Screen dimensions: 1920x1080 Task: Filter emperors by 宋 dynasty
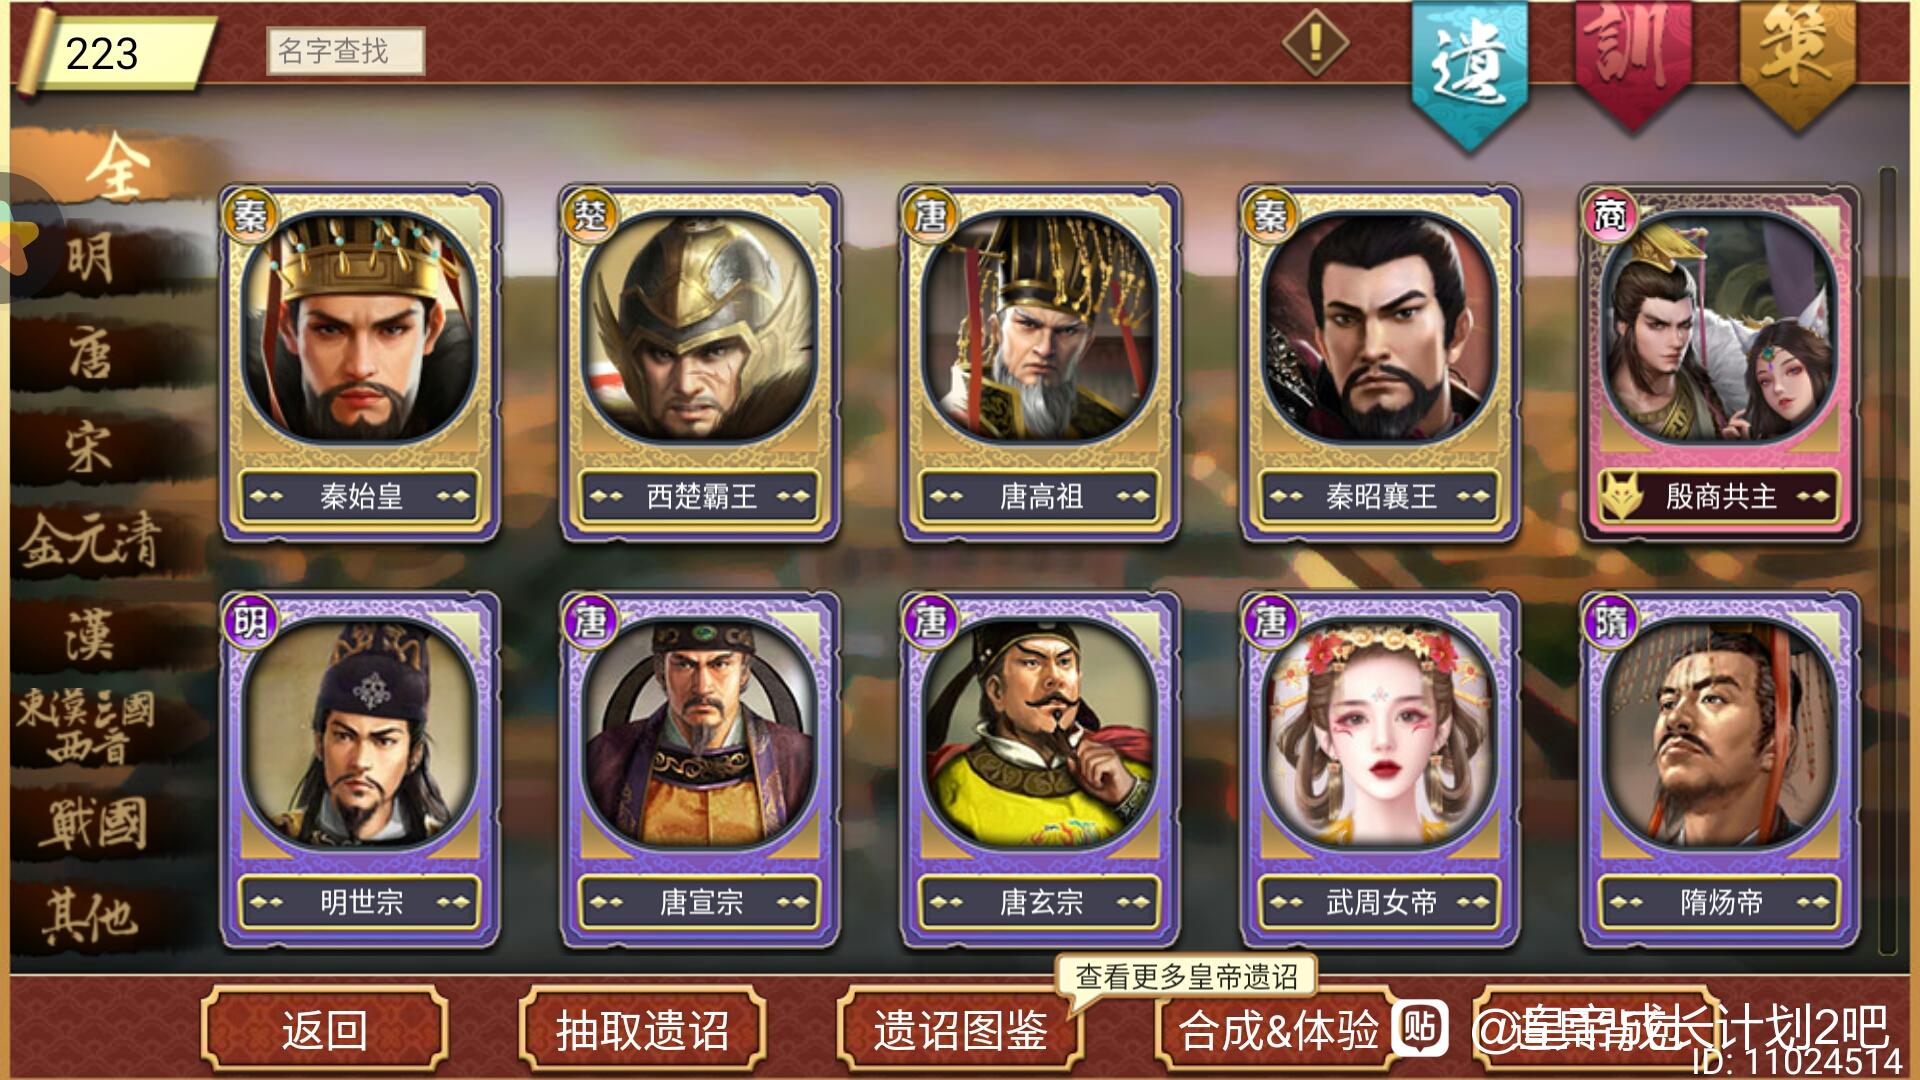(x=89, y=447)
